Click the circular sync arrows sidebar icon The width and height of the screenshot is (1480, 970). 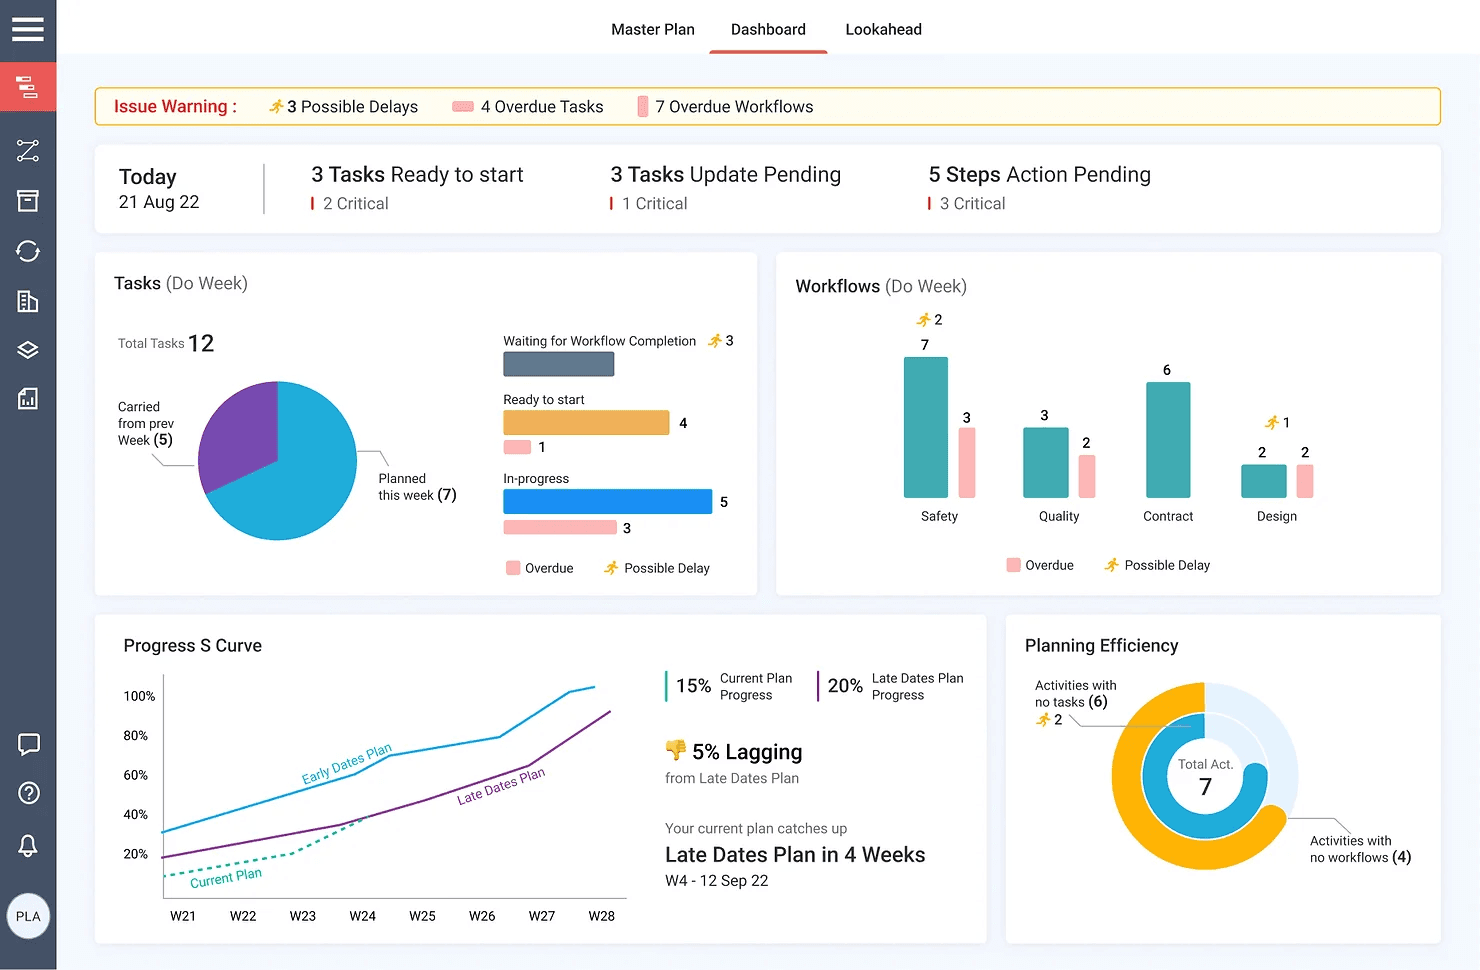pyautogui.click(x=28, y=251)
